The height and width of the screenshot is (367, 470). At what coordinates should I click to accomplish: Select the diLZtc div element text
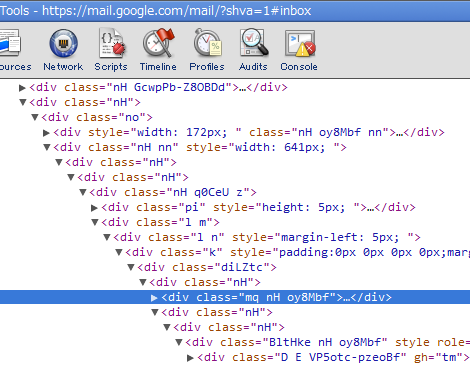coord(207,267)
